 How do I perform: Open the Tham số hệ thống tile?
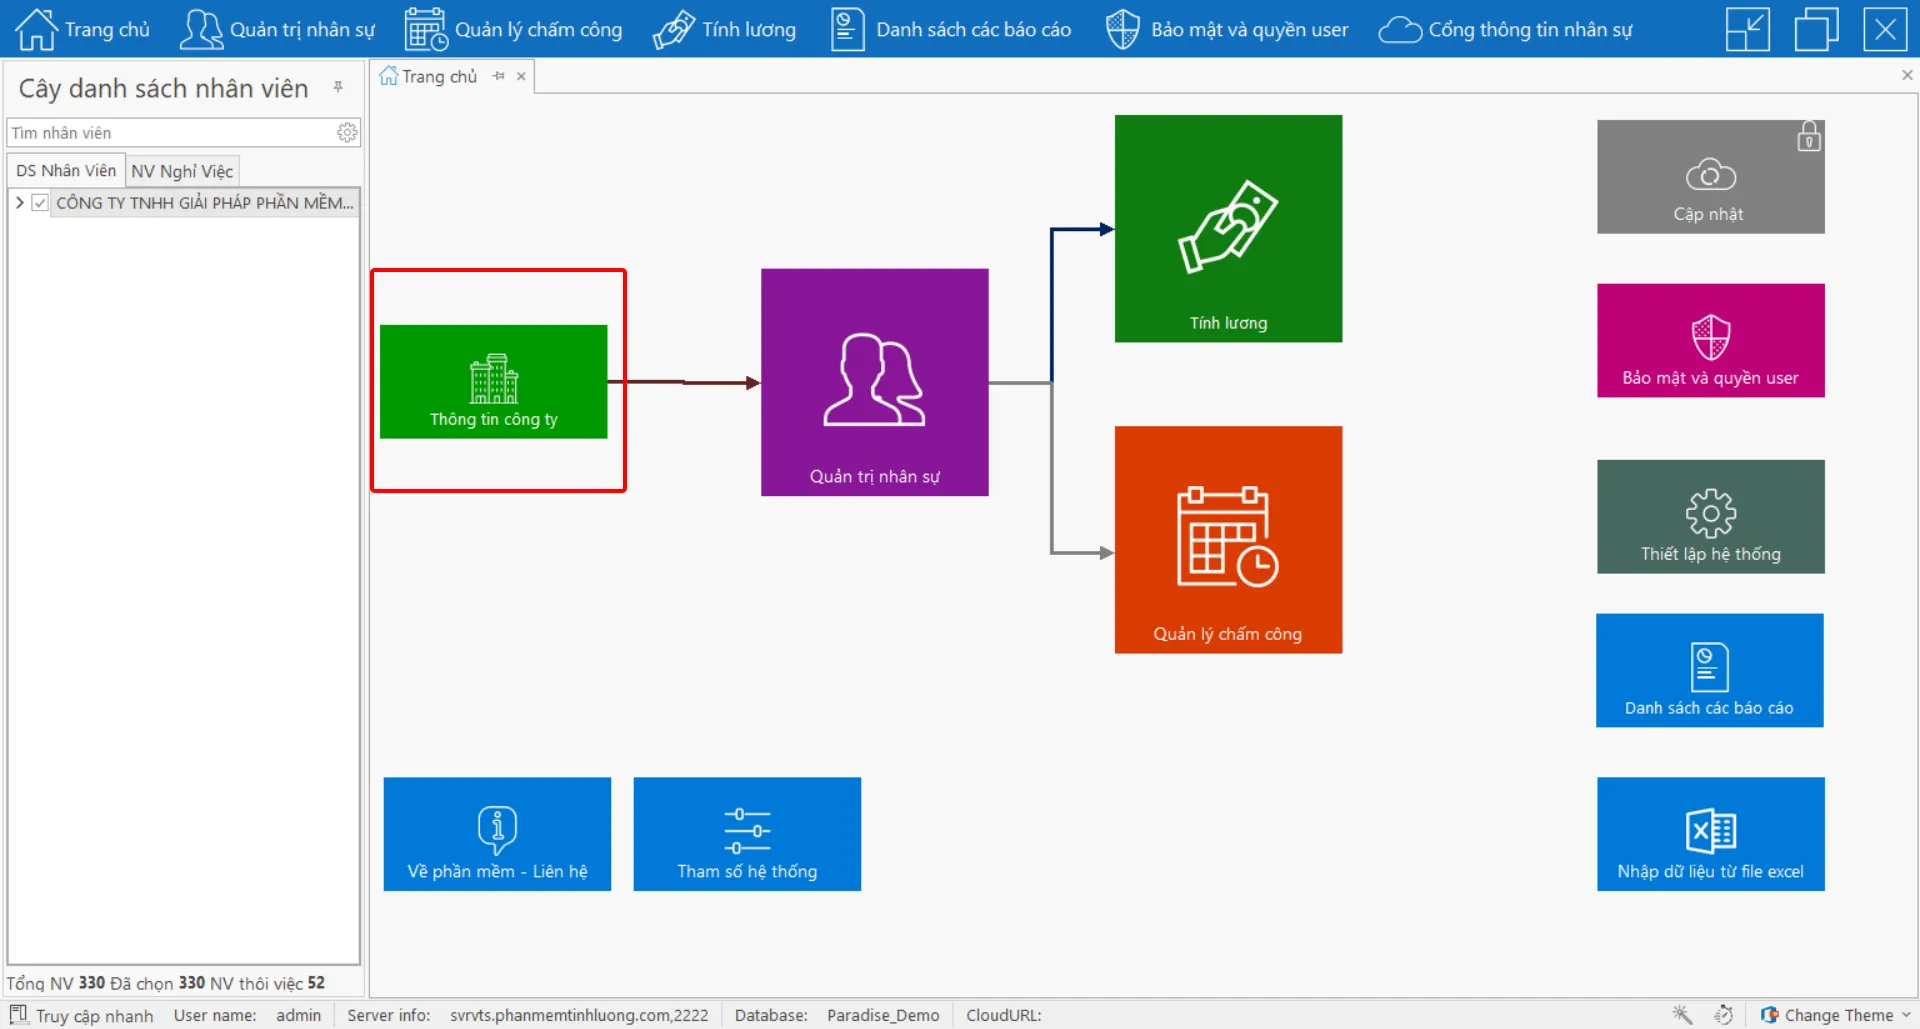click(x=747, y=834)
